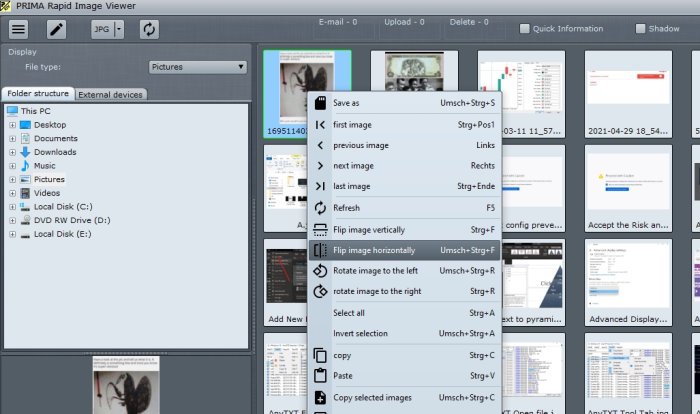Expand the Local Disk (C:) tree node
700x414 pixels.
point(12,207)
